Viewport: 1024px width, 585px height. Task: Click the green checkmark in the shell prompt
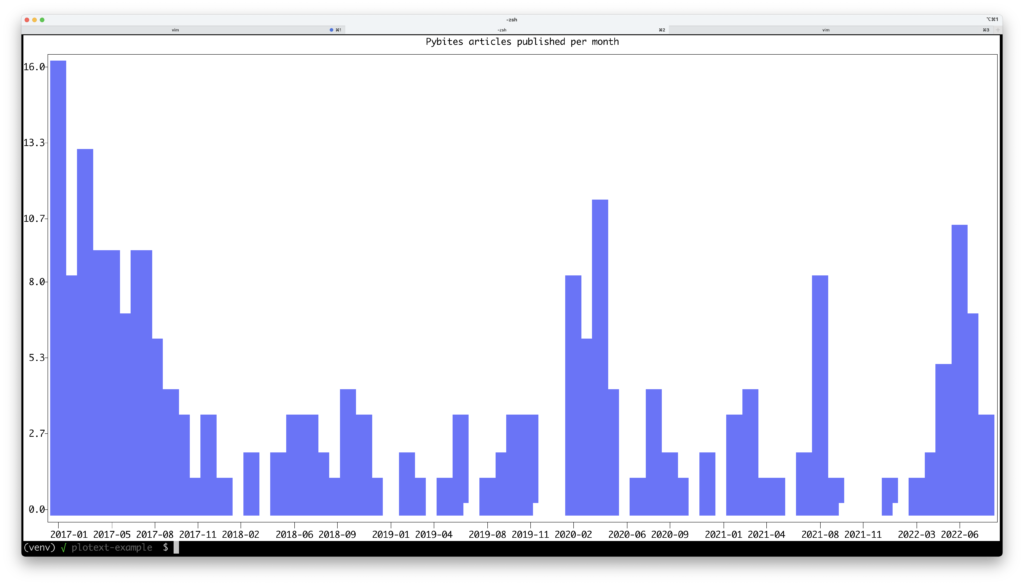pyautogui.click(x=62, y=547)
